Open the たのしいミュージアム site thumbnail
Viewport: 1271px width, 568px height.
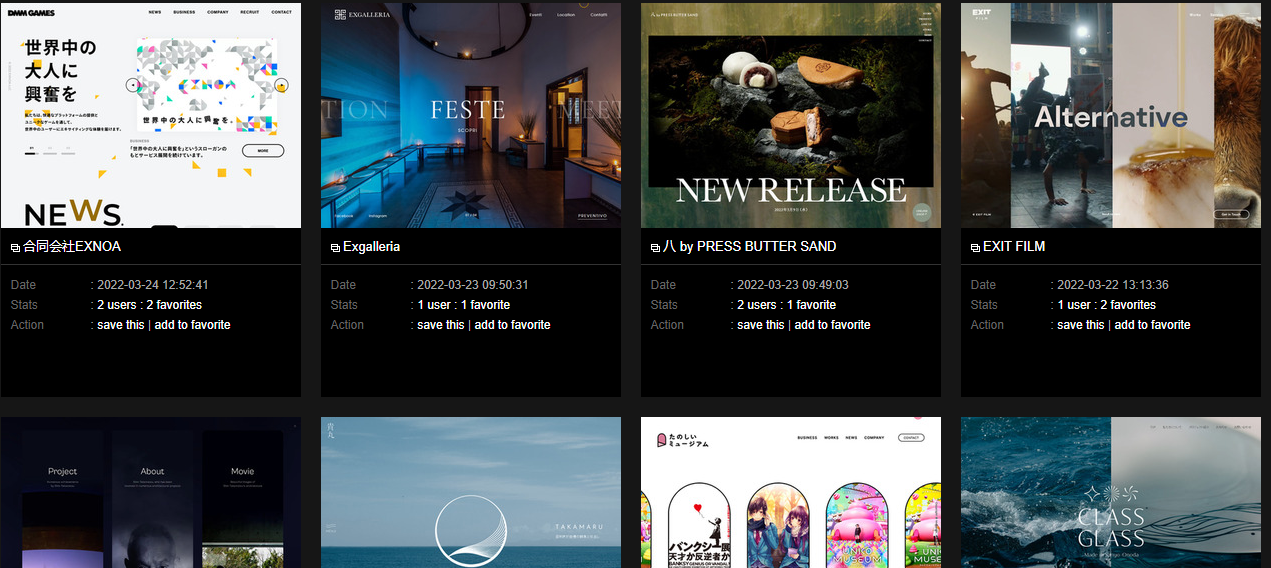coord(791,493)
